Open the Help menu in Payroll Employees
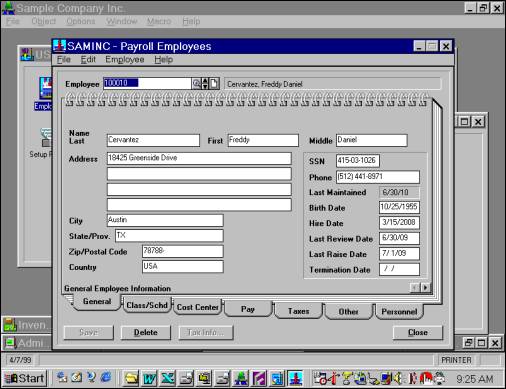Viewport: 506px width, 389px height. (163, 60)
